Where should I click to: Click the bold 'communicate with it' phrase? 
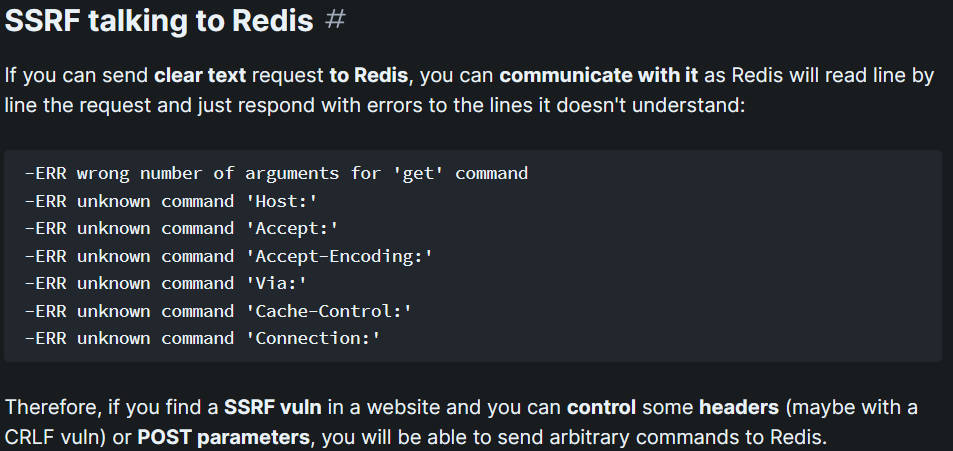(599, 75)
